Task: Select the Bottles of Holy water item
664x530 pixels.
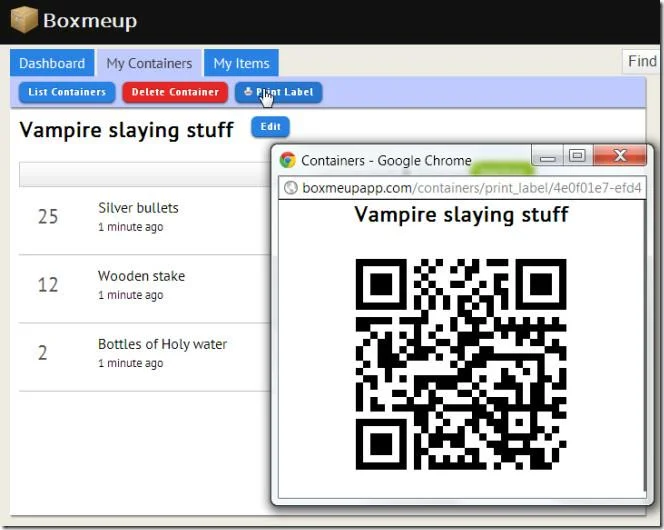Action: 162,344
